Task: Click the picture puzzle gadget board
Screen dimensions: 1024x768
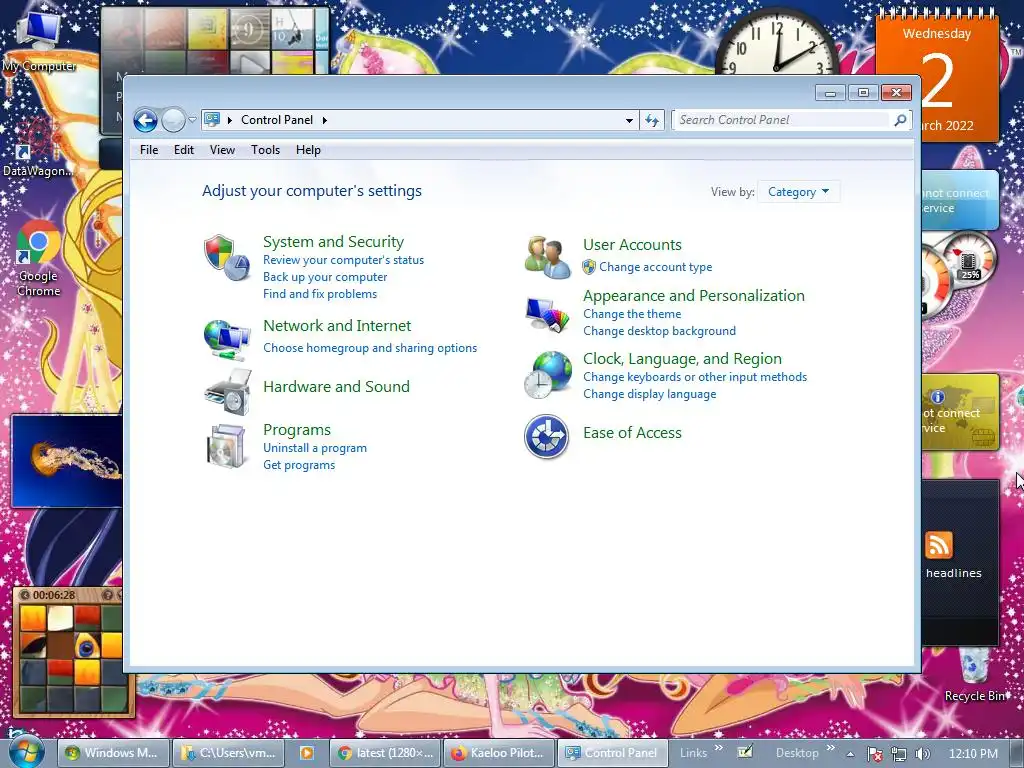Action: click(x=71, y=657)
